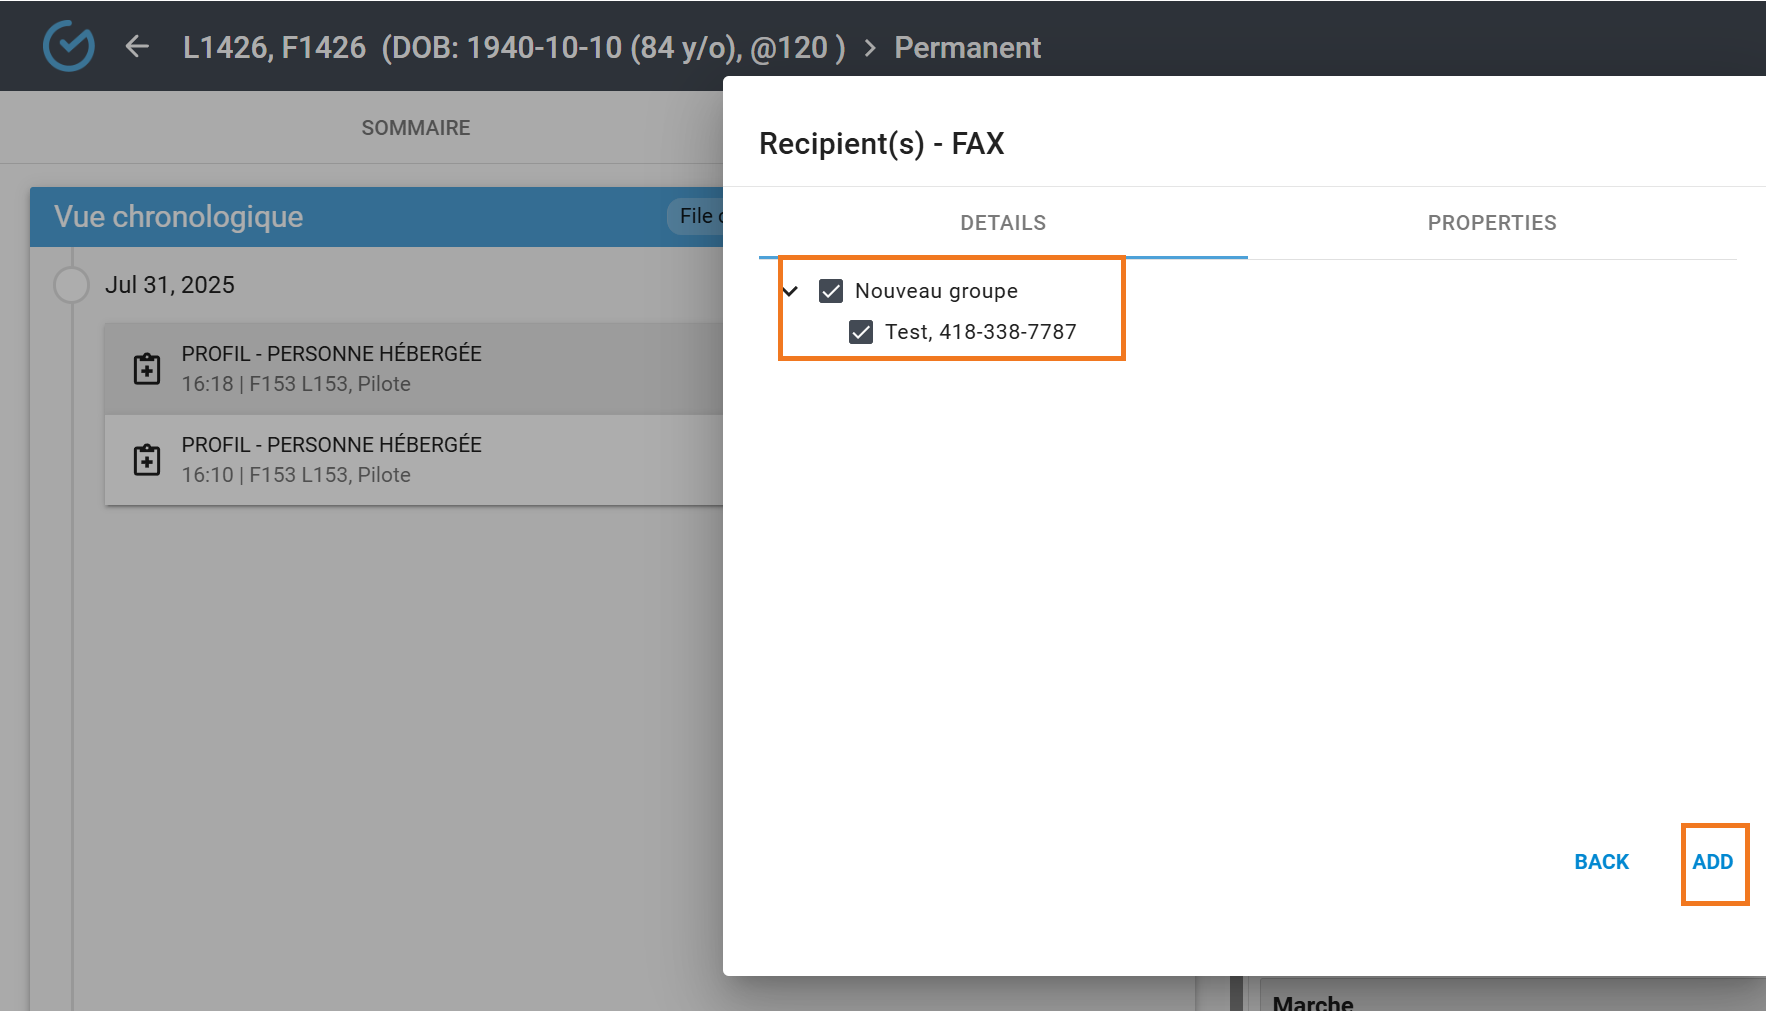Click the clipboard icon of the 16:18 profile entry
Viewport: 1766px width, 1011px height.
(x=147, y=369)
